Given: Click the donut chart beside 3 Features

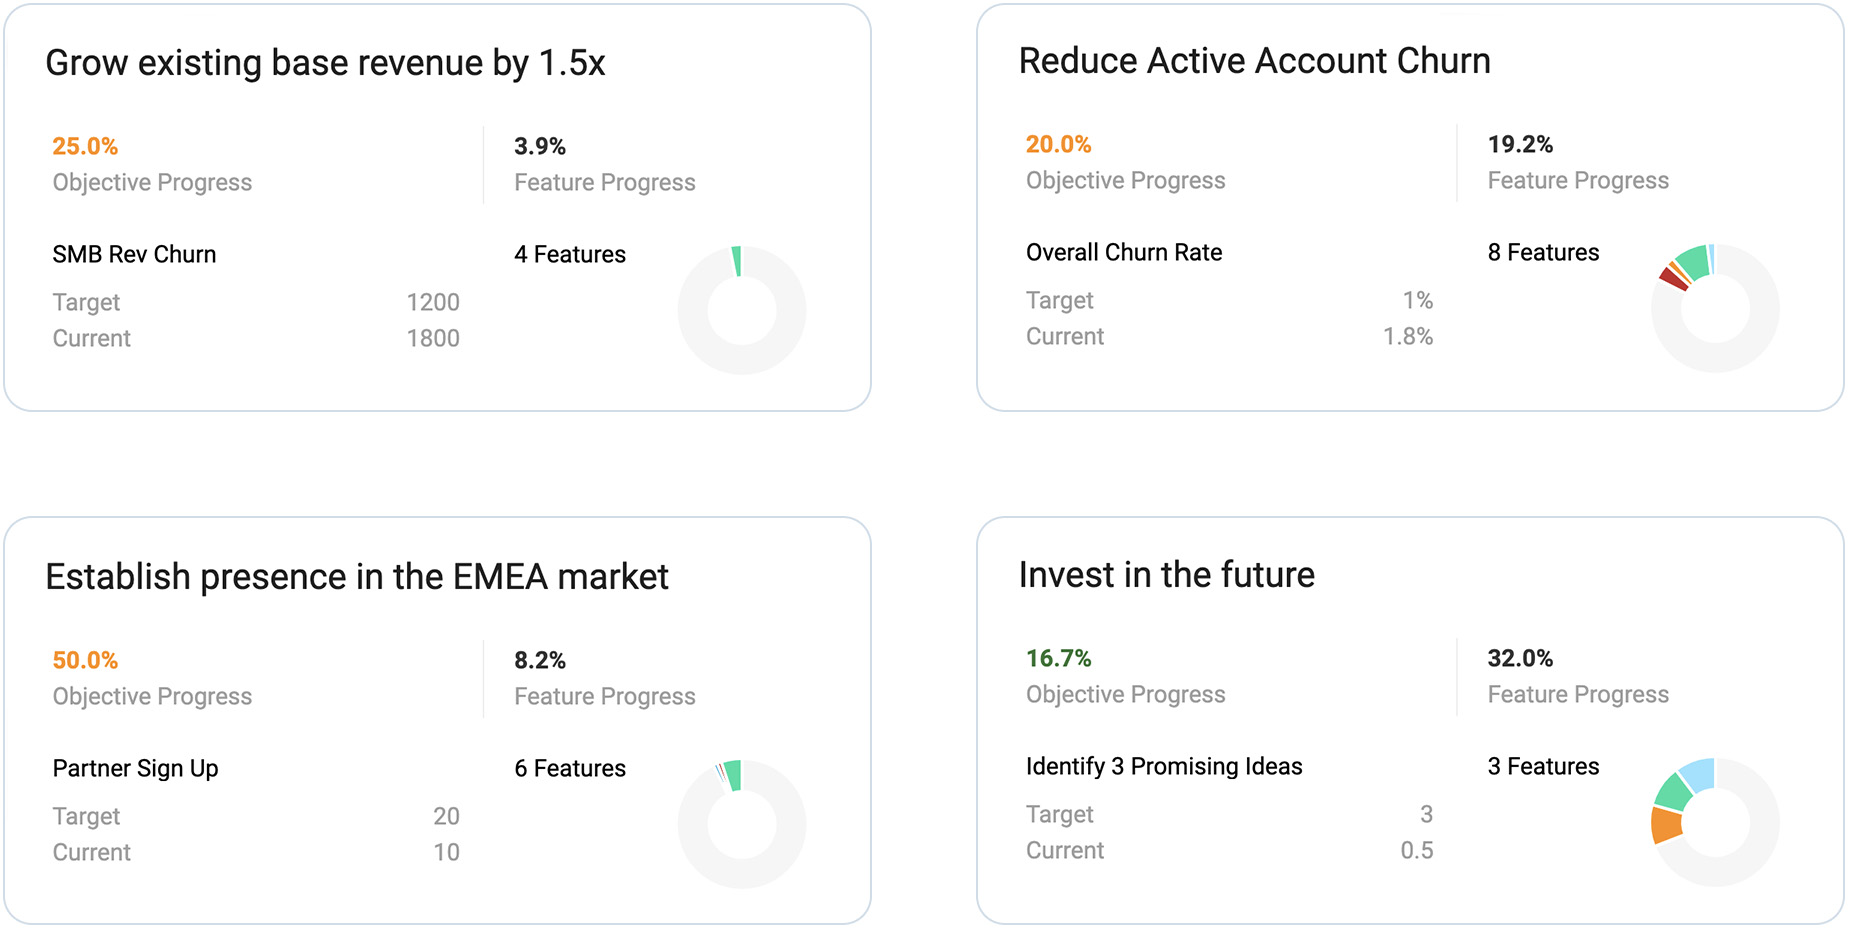Looking at the screenshot, I should [x=1715, y=822].
